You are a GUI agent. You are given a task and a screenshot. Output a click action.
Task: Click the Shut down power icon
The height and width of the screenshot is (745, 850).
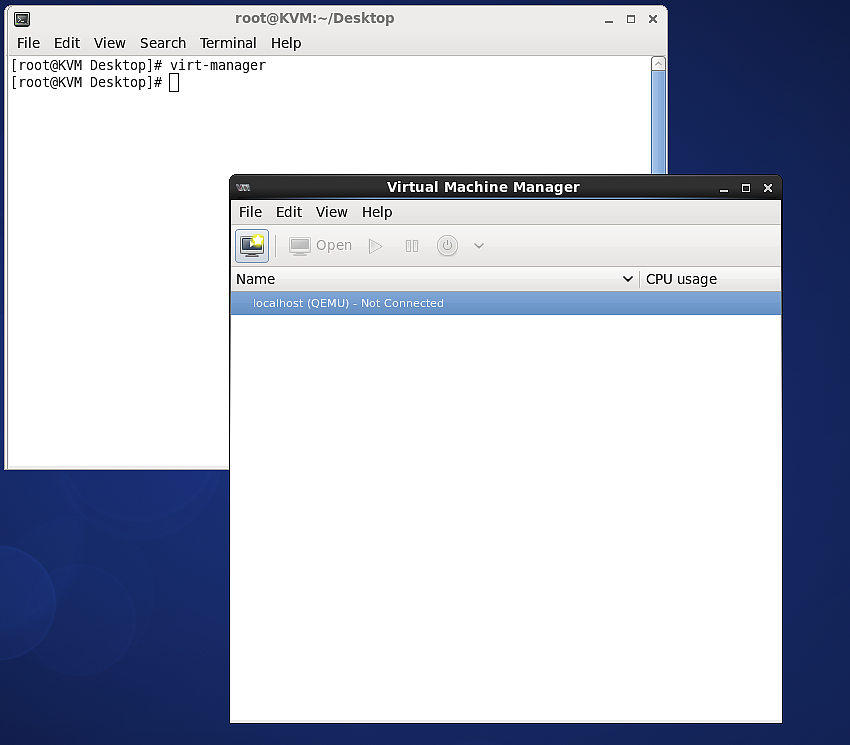coord(447,245)
